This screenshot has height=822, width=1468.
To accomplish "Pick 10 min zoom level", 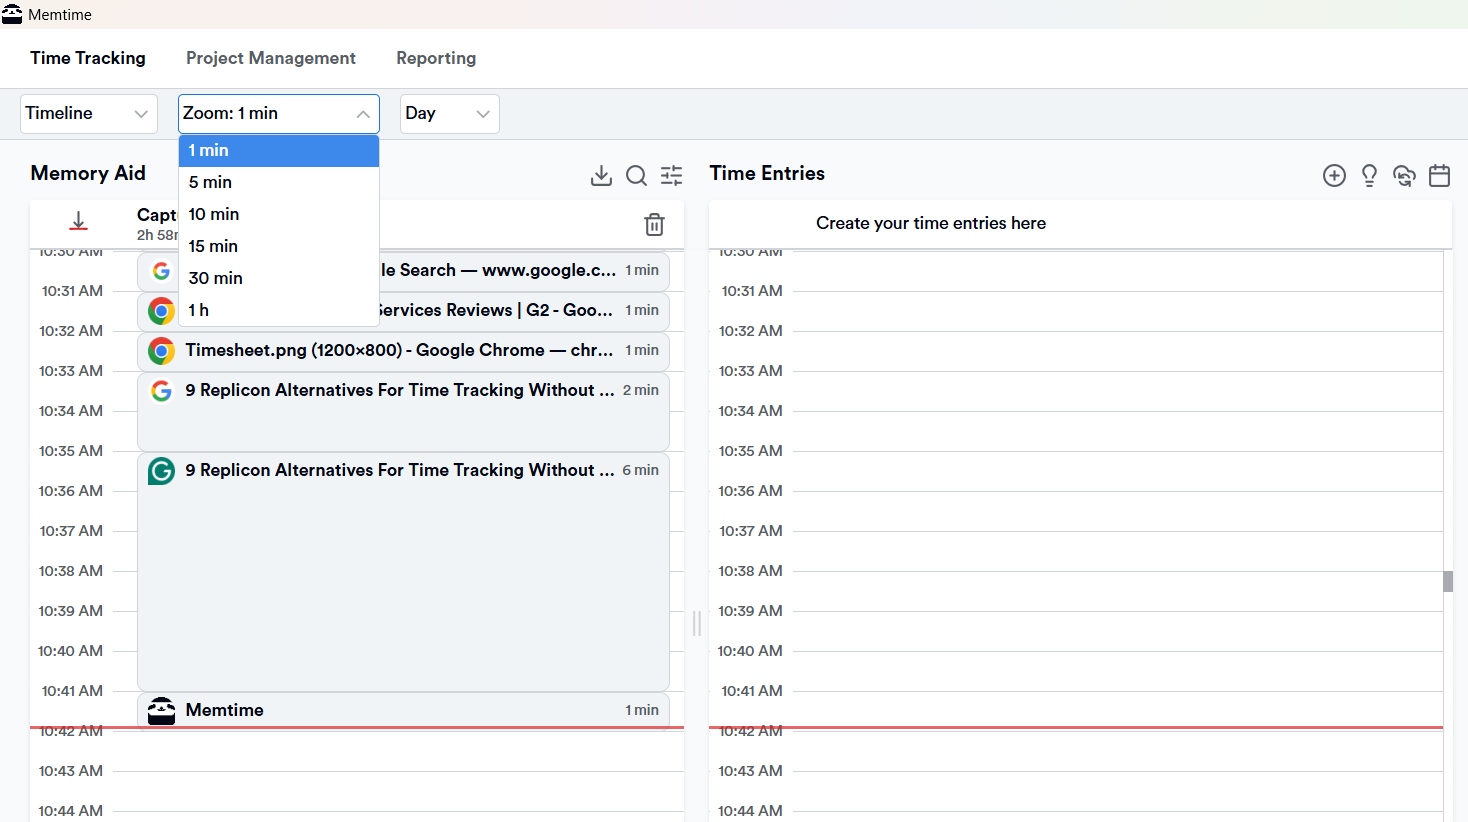I will [x=279, y=214].
